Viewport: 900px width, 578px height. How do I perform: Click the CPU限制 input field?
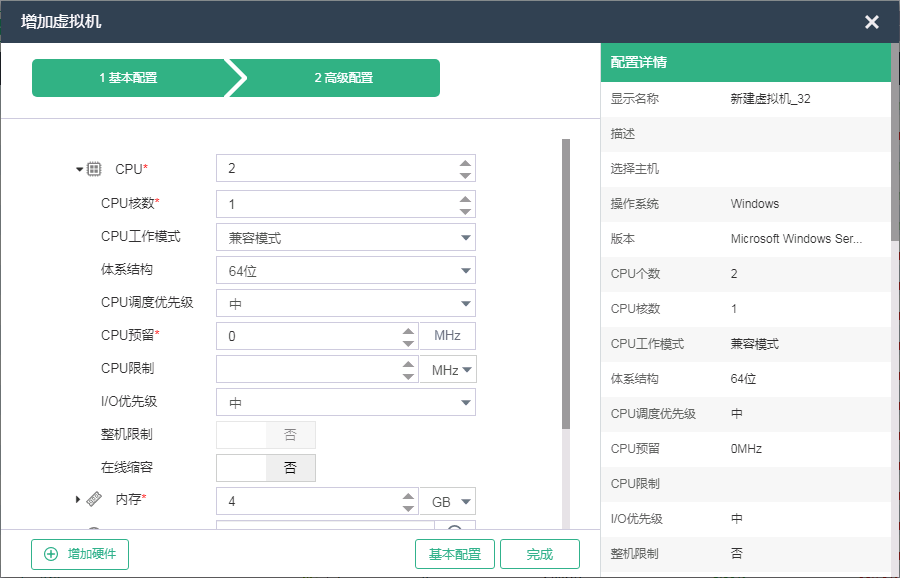click(x=308, y=369)
